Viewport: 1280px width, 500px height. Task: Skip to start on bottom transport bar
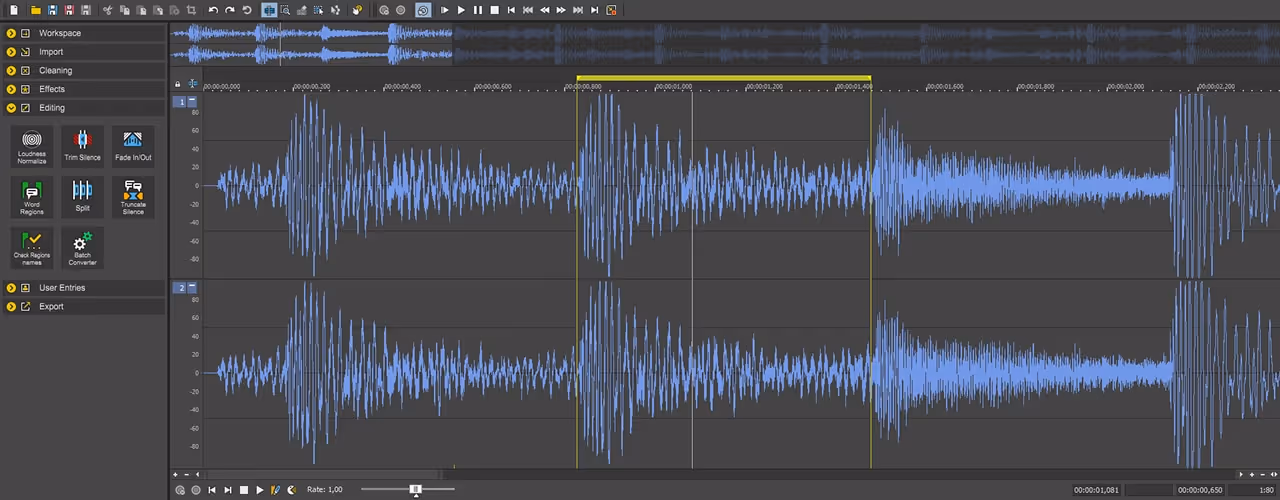click(212, 490)
